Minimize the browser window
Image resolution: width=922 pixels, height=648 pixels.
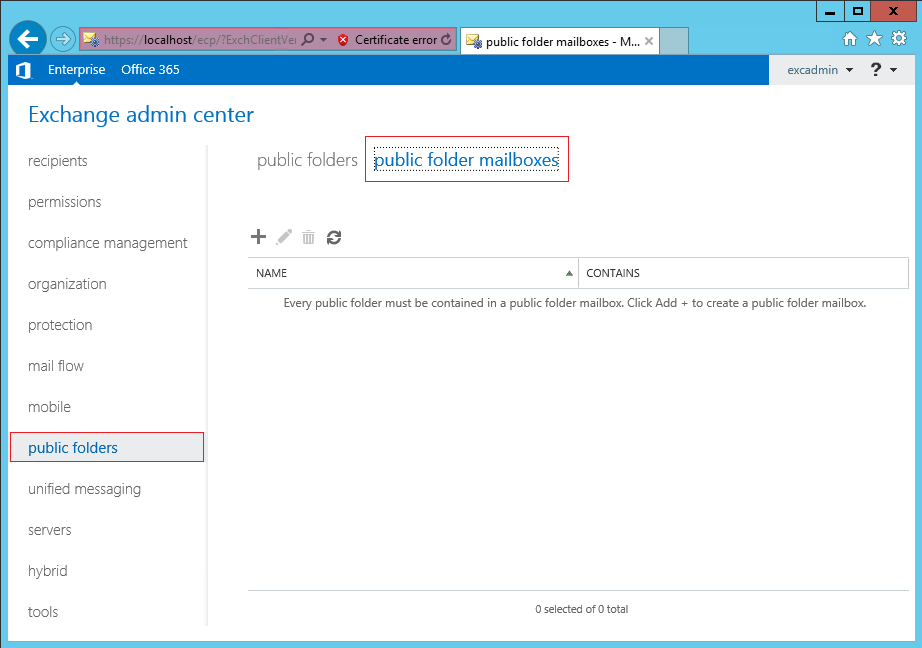pyautogui.click(x=830, y=11)
